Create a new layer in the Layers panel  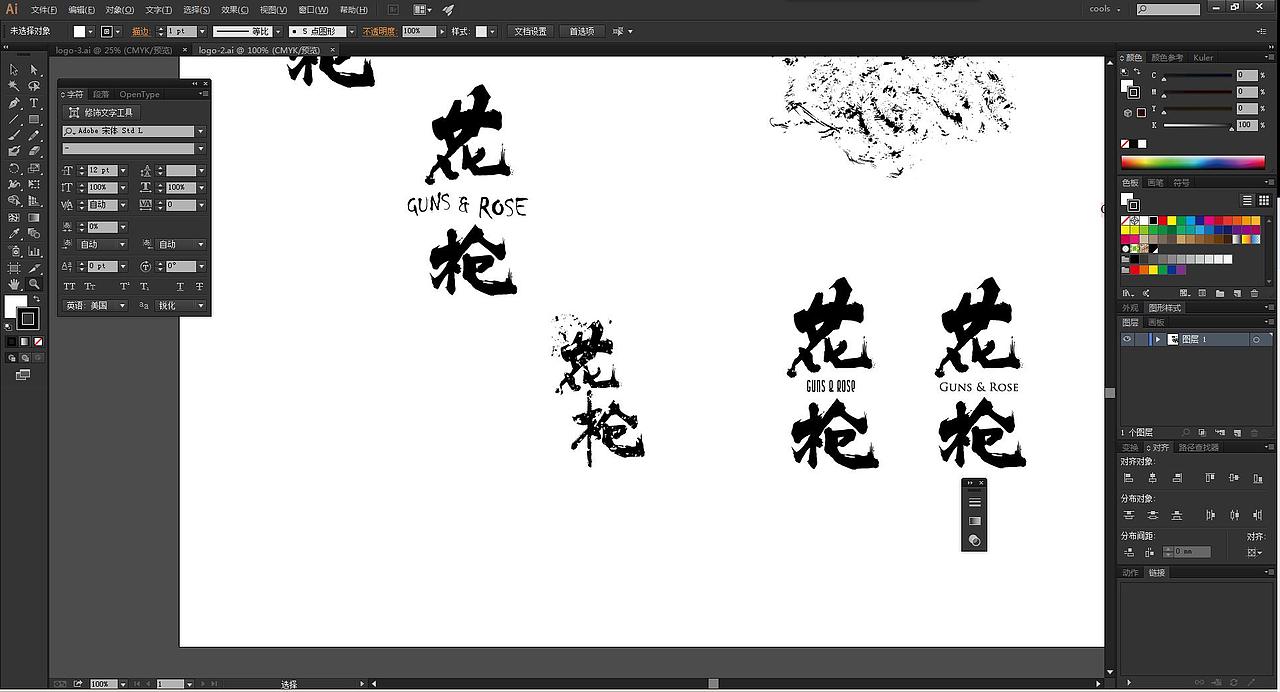pos(1235,431)
